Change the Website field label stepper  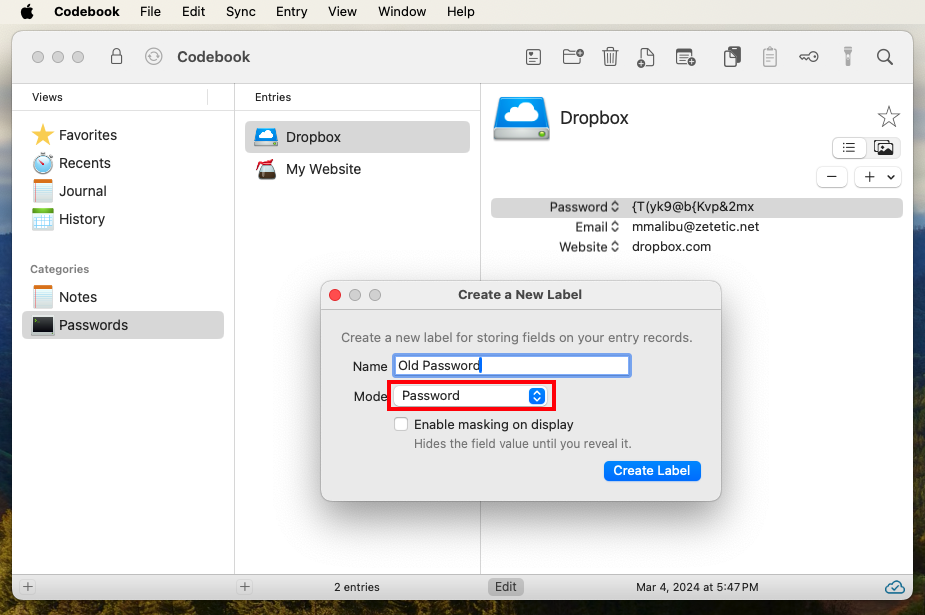point(615,246)
